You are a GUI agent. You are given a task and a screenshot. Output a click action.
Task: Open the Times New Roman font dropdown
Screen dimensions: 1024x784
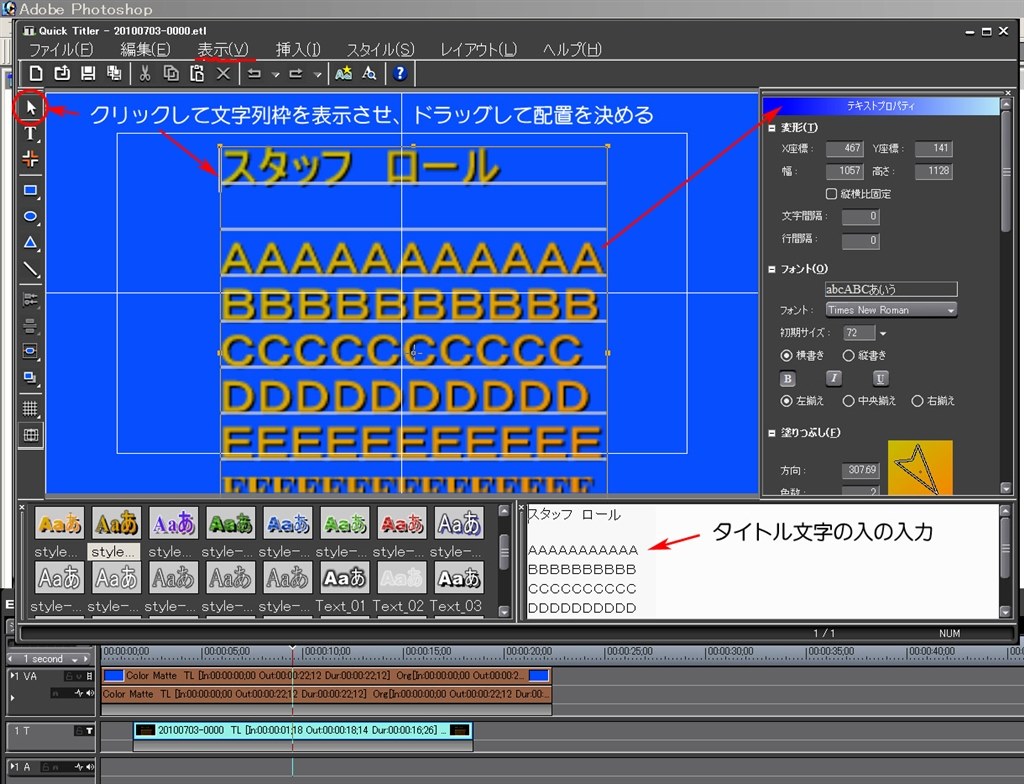click(891, 310)
